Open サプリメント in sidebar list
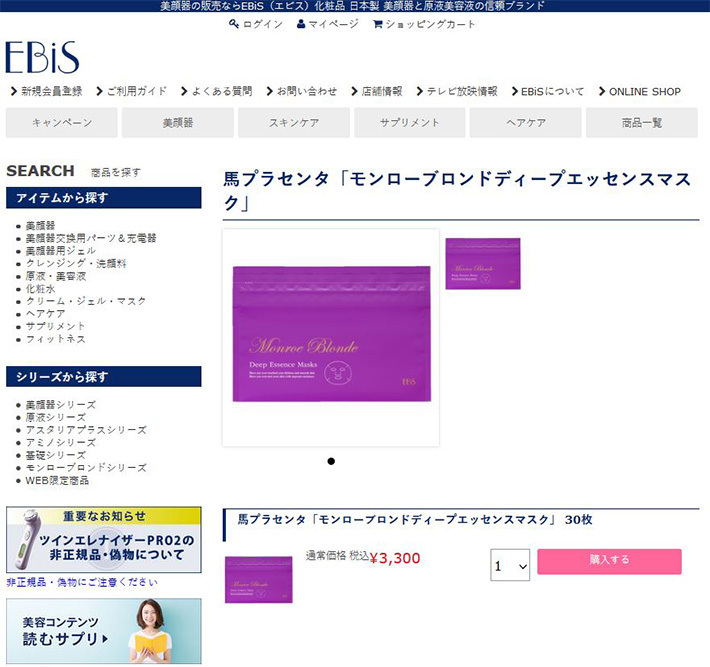This screenshot has height=667, width=710. pos(55,326)
